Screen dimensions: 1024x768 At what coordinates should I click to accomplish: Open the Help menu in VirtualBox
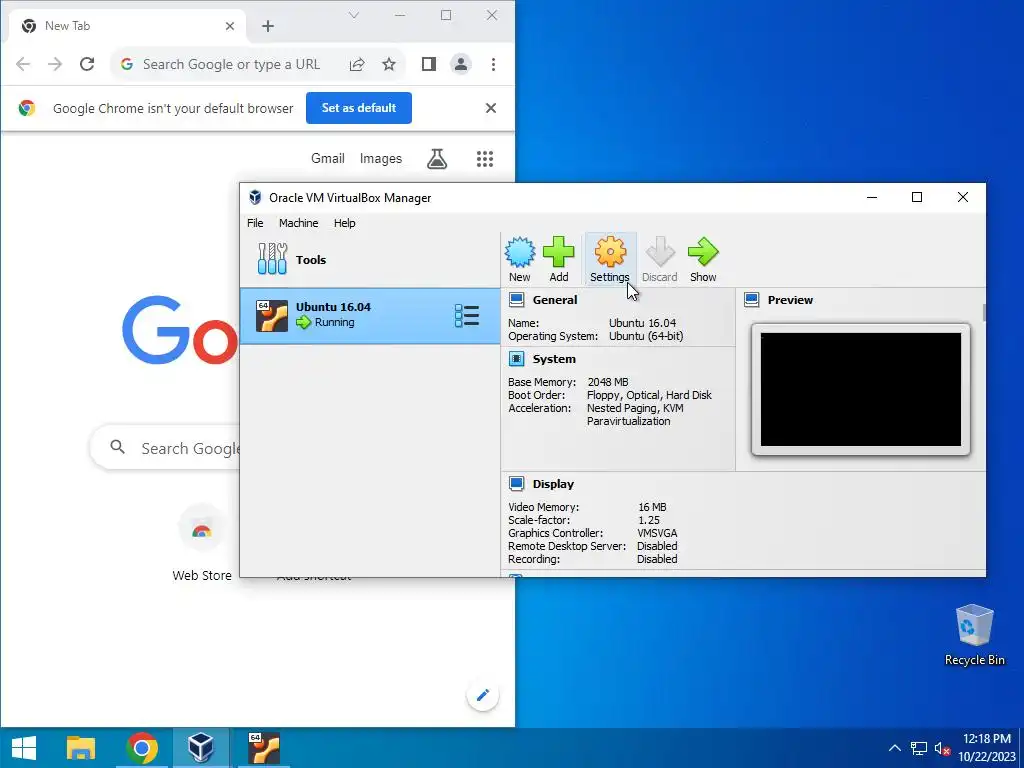(x=344, y=223)
